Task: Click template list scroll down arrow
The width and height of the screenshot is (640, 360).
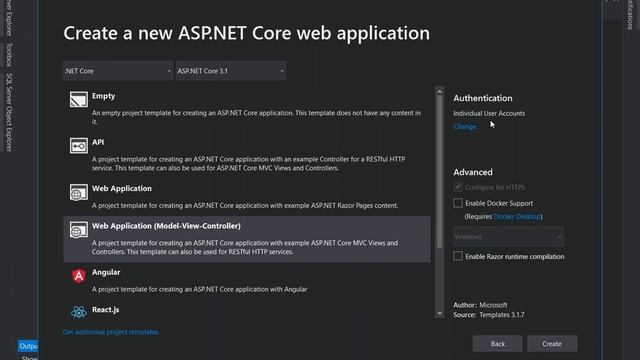Action: [x=440, y=313]
